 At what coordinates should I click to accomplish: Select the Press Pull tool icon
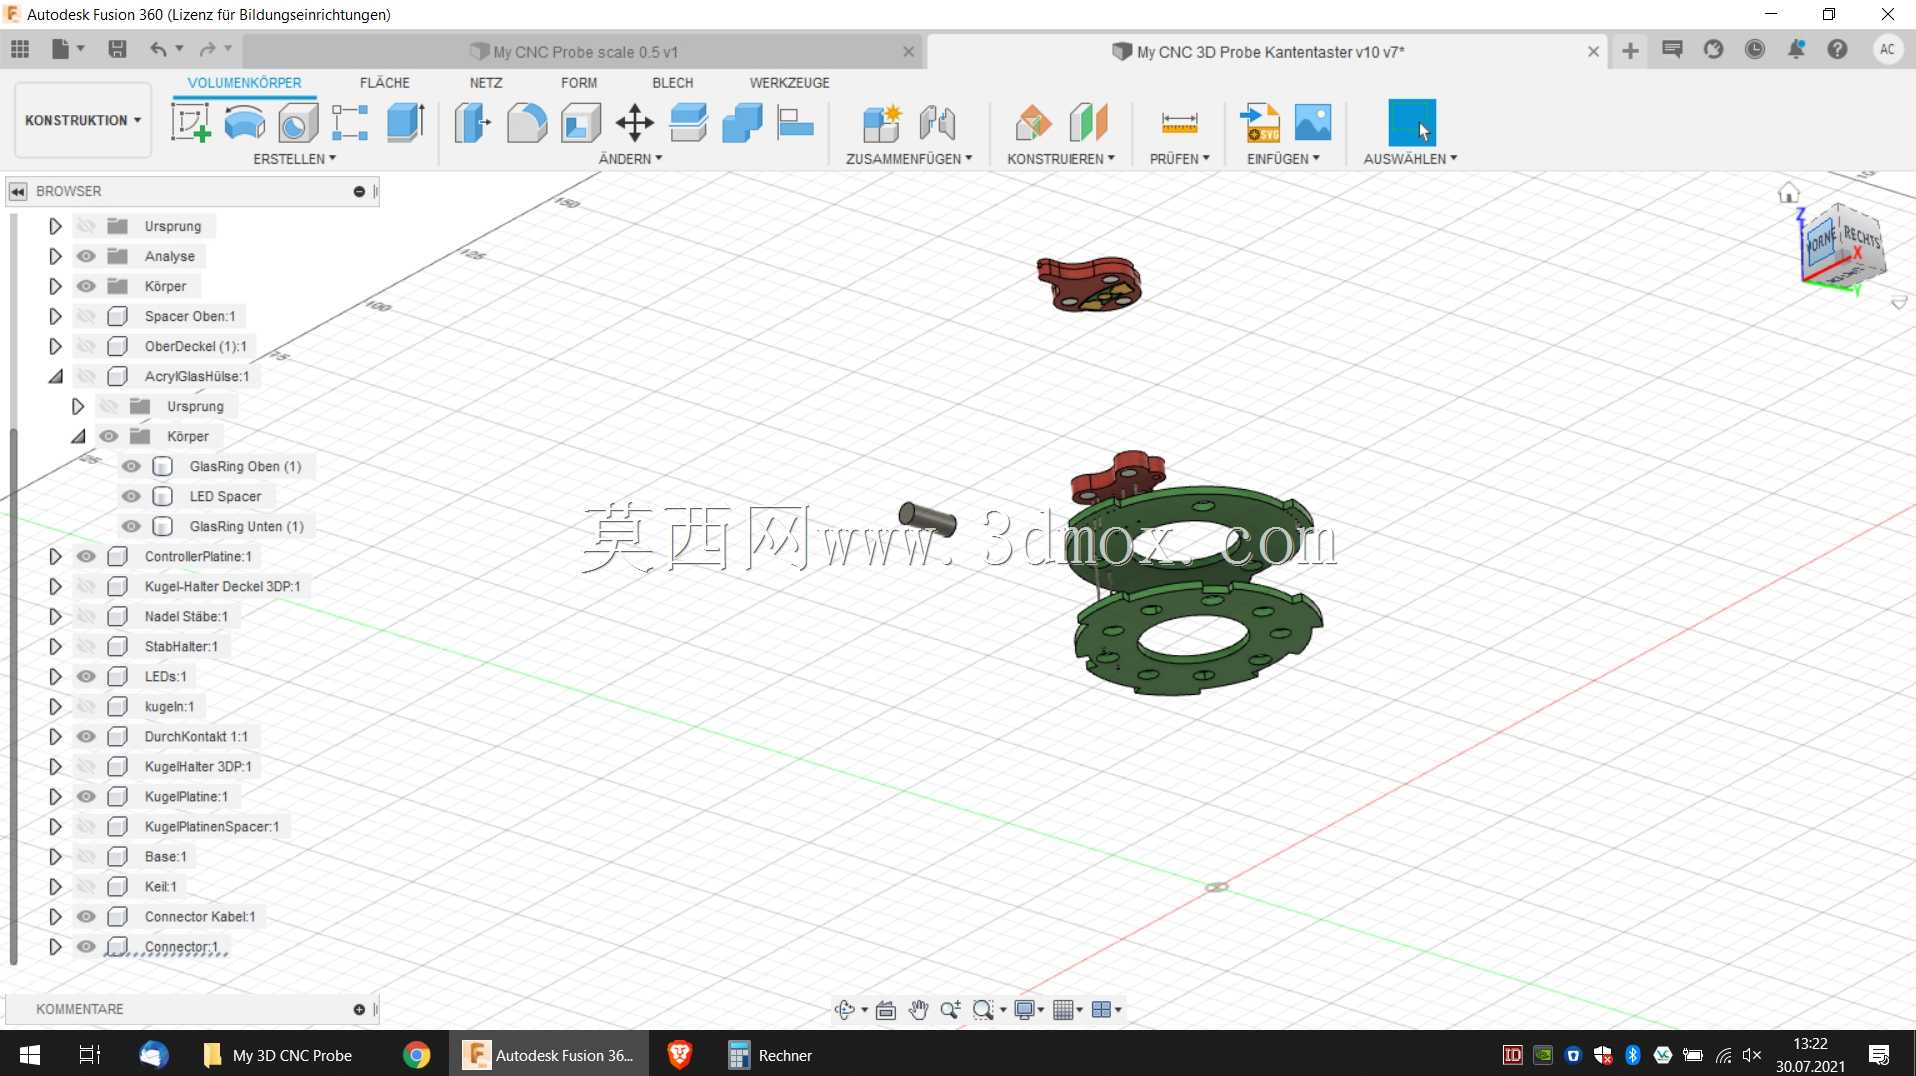click(473, 123)
